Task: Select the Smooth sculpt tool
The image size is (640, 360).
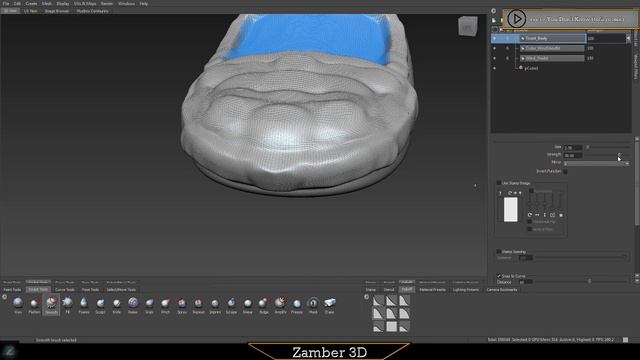Action: click(x=51, y=305)
